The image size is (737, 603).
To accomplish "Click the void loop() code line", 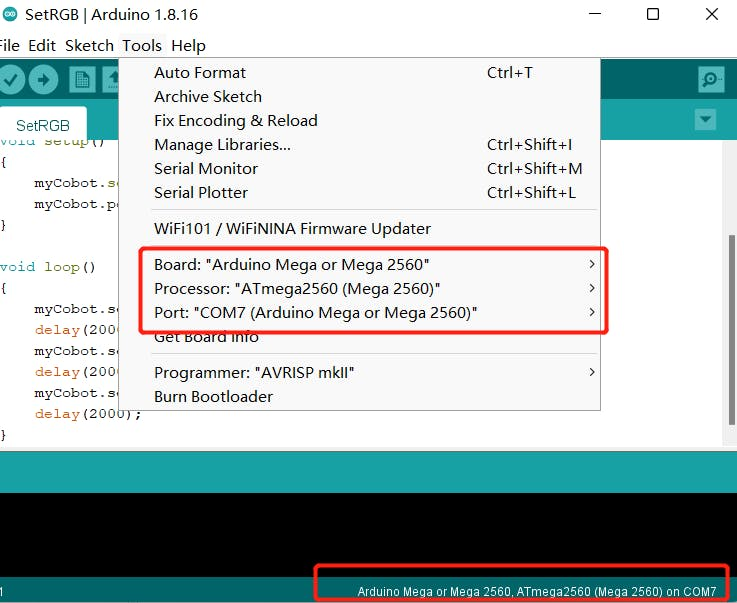I will tap(47, 267).
